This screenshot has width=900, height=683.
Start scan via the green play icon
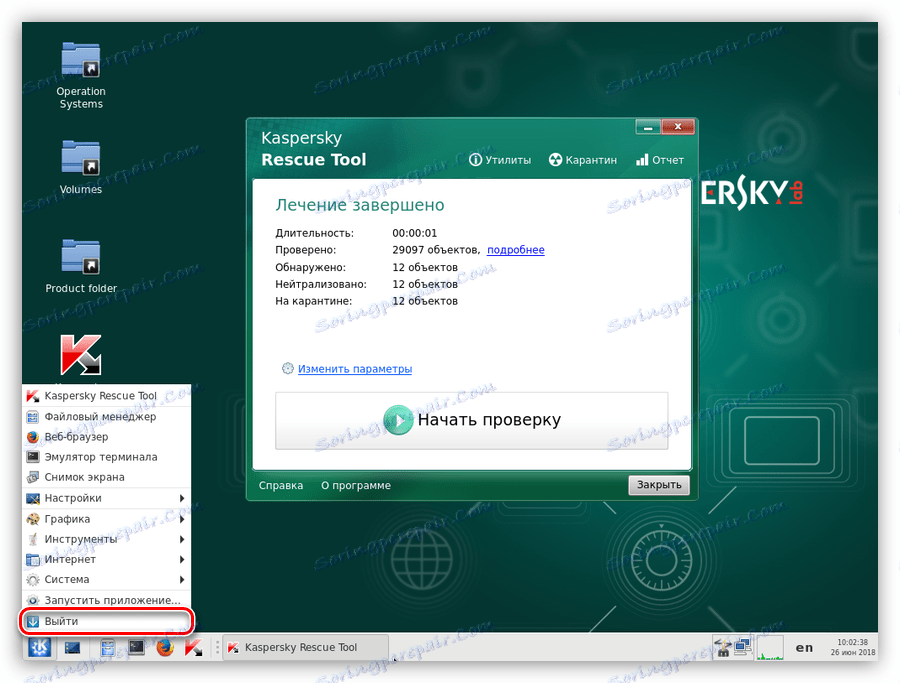pos(398,420)
